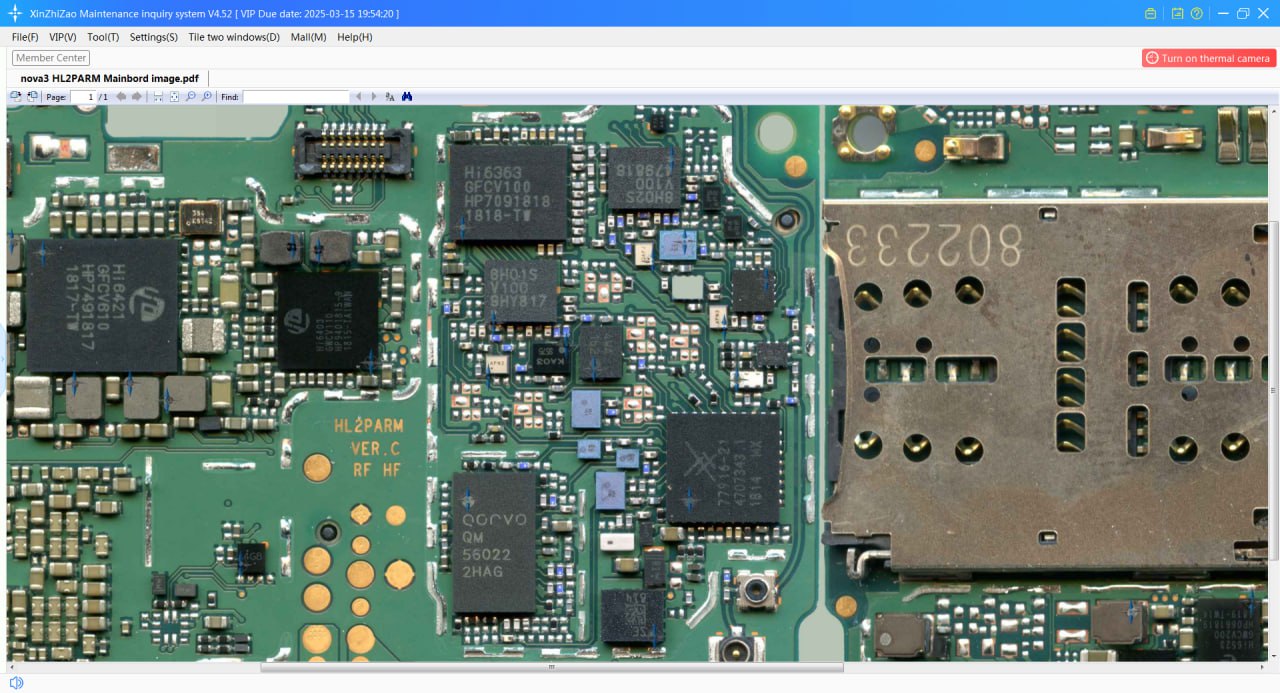Go to the next page arrow
This screenshot has width=1280, height=693.
click(x=136, y=97)
